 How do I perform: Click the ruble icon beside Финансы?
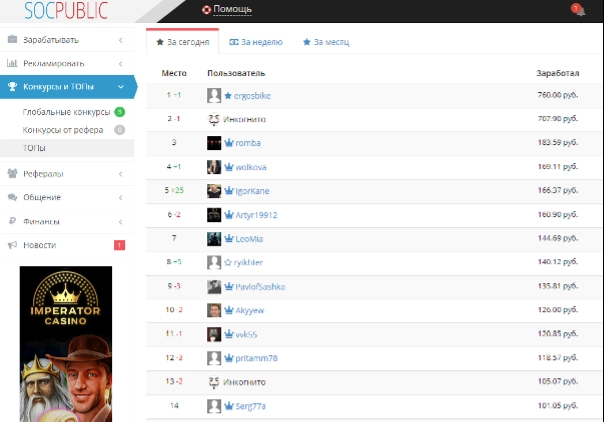click(12, 221)
